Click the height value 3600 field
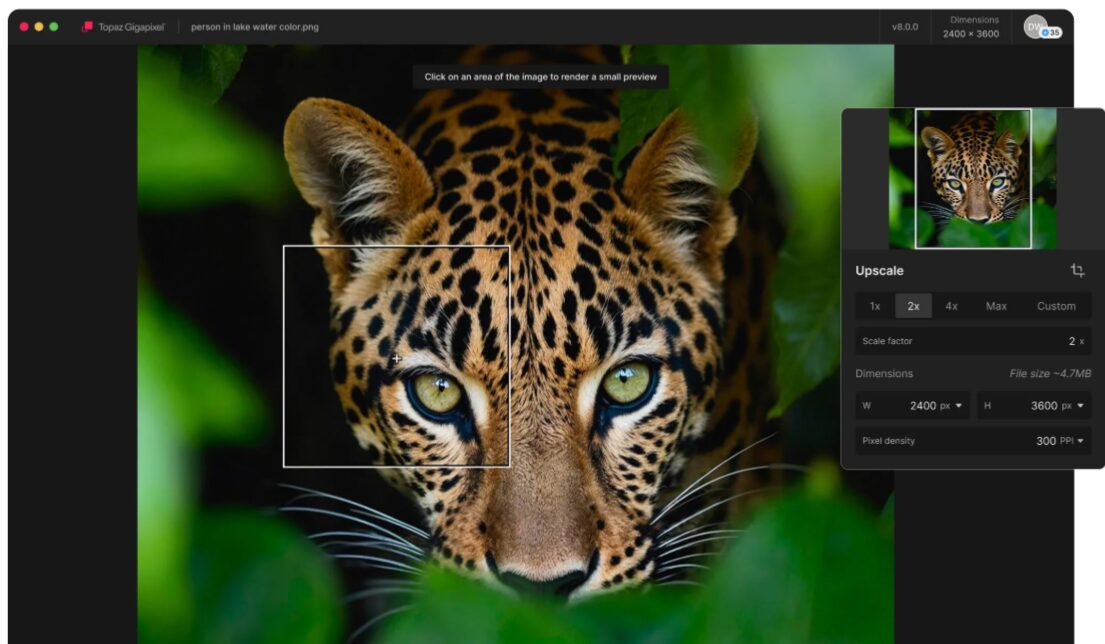This screenshot has height=644, width=1105. (x=1043, y=406)
